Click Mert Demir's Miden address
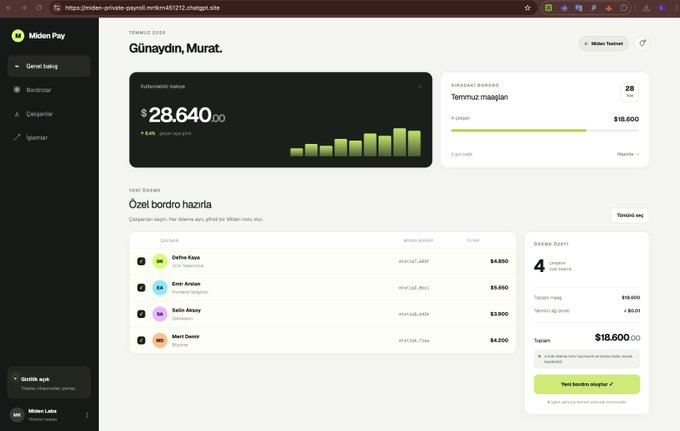This screenshot has height=431, width=680. (x=414, y=340)
